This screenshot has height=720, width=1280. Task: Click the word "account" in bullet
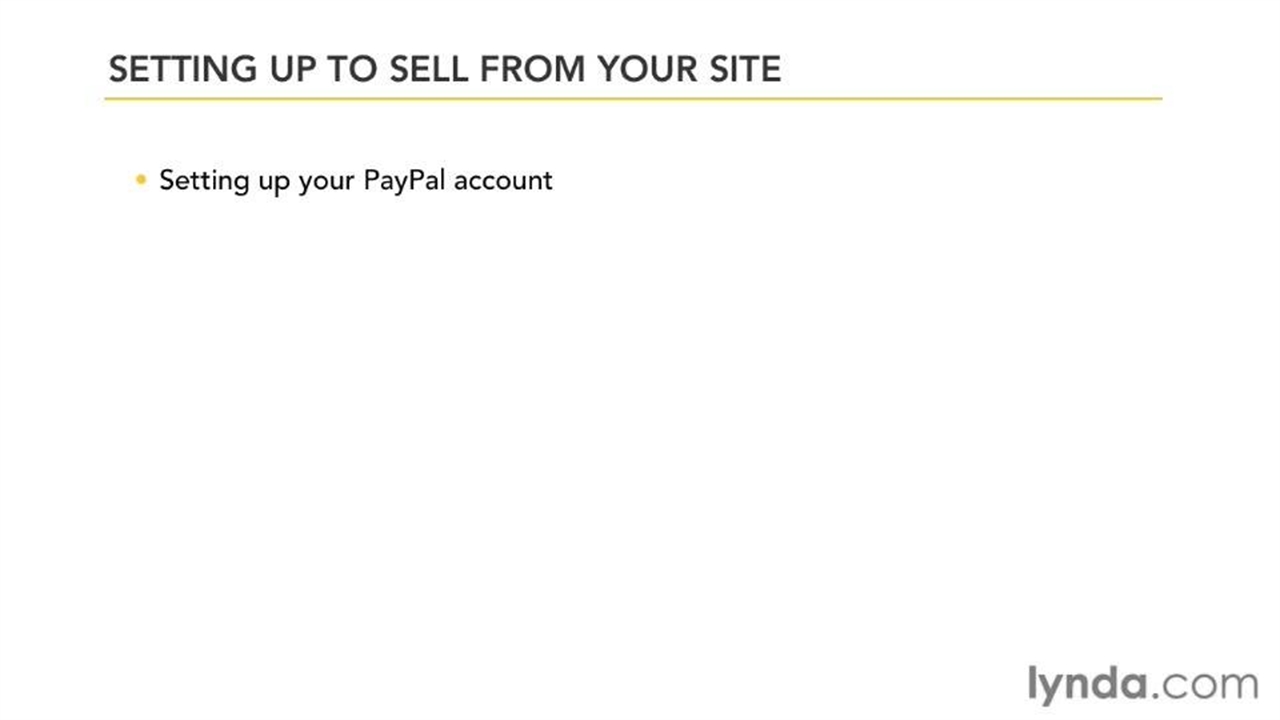[503, 180]
